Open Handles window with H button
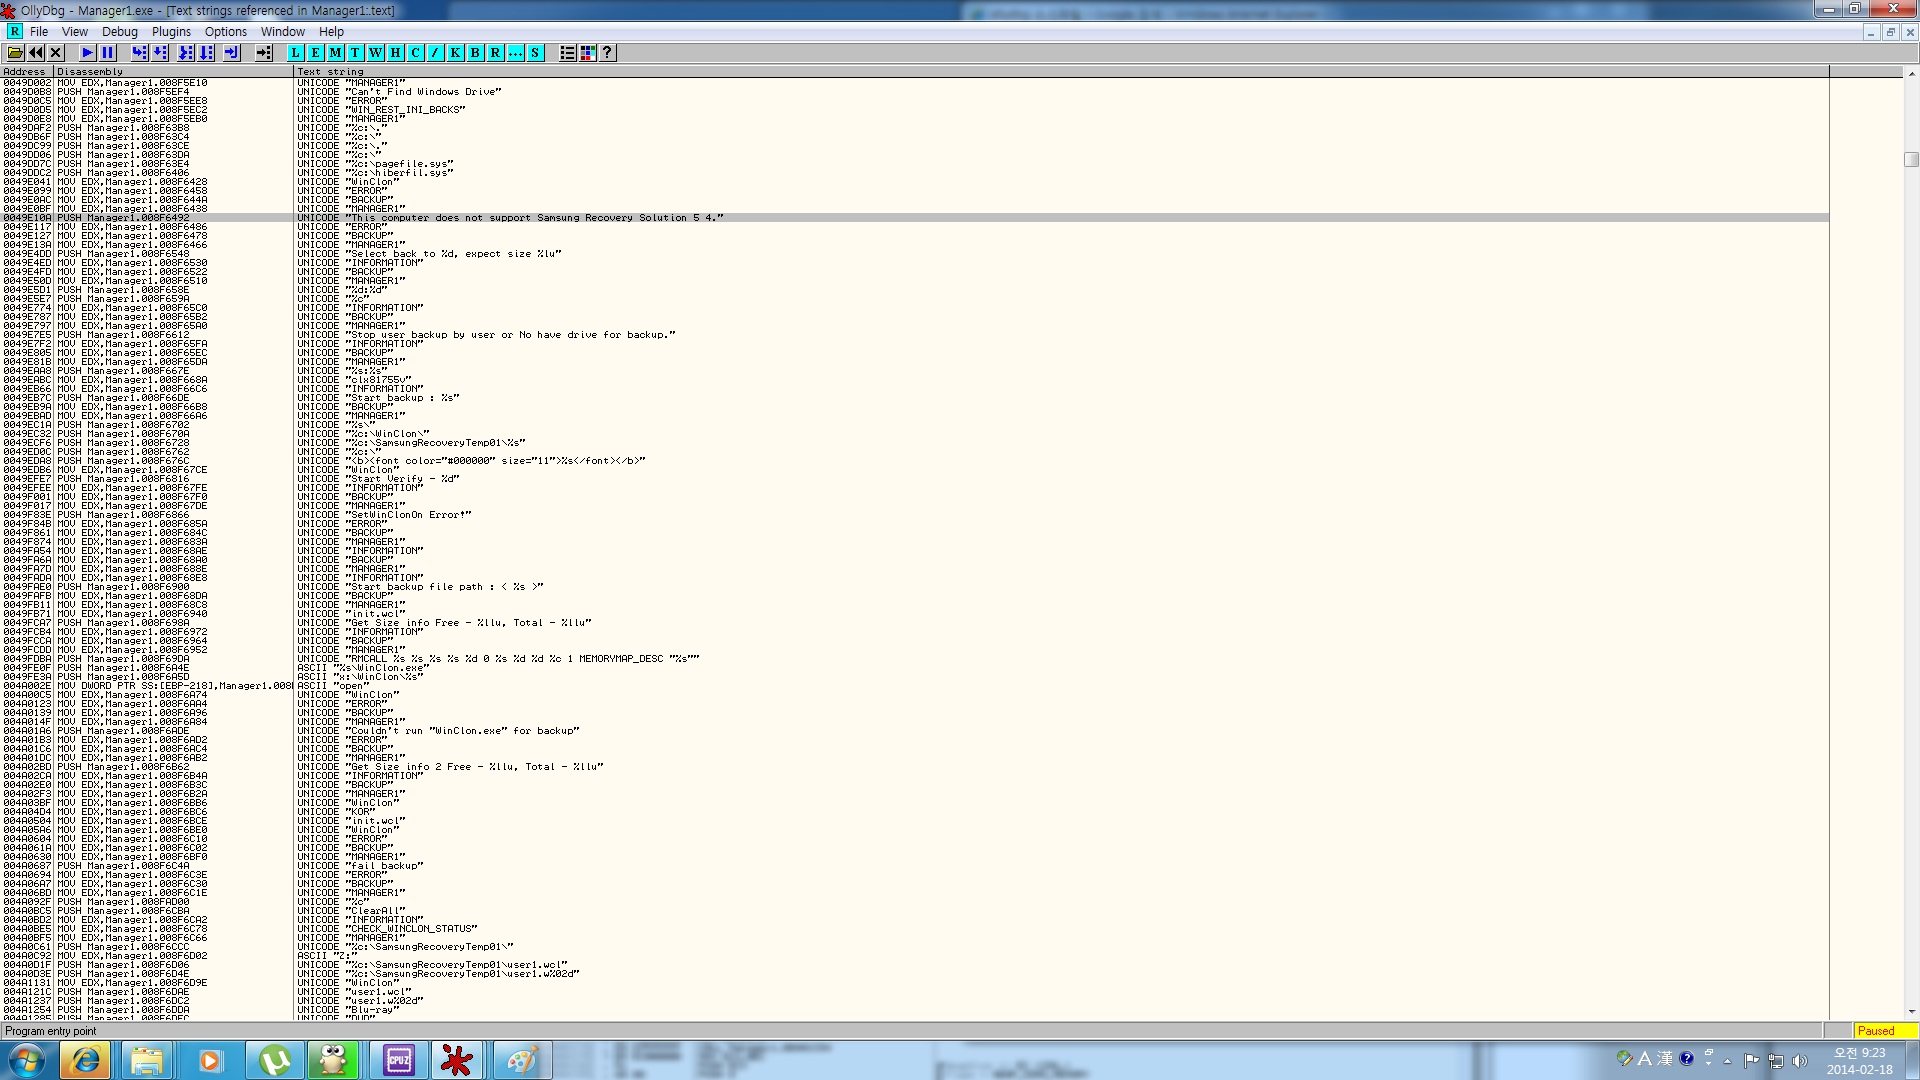 tap(396, 53)
